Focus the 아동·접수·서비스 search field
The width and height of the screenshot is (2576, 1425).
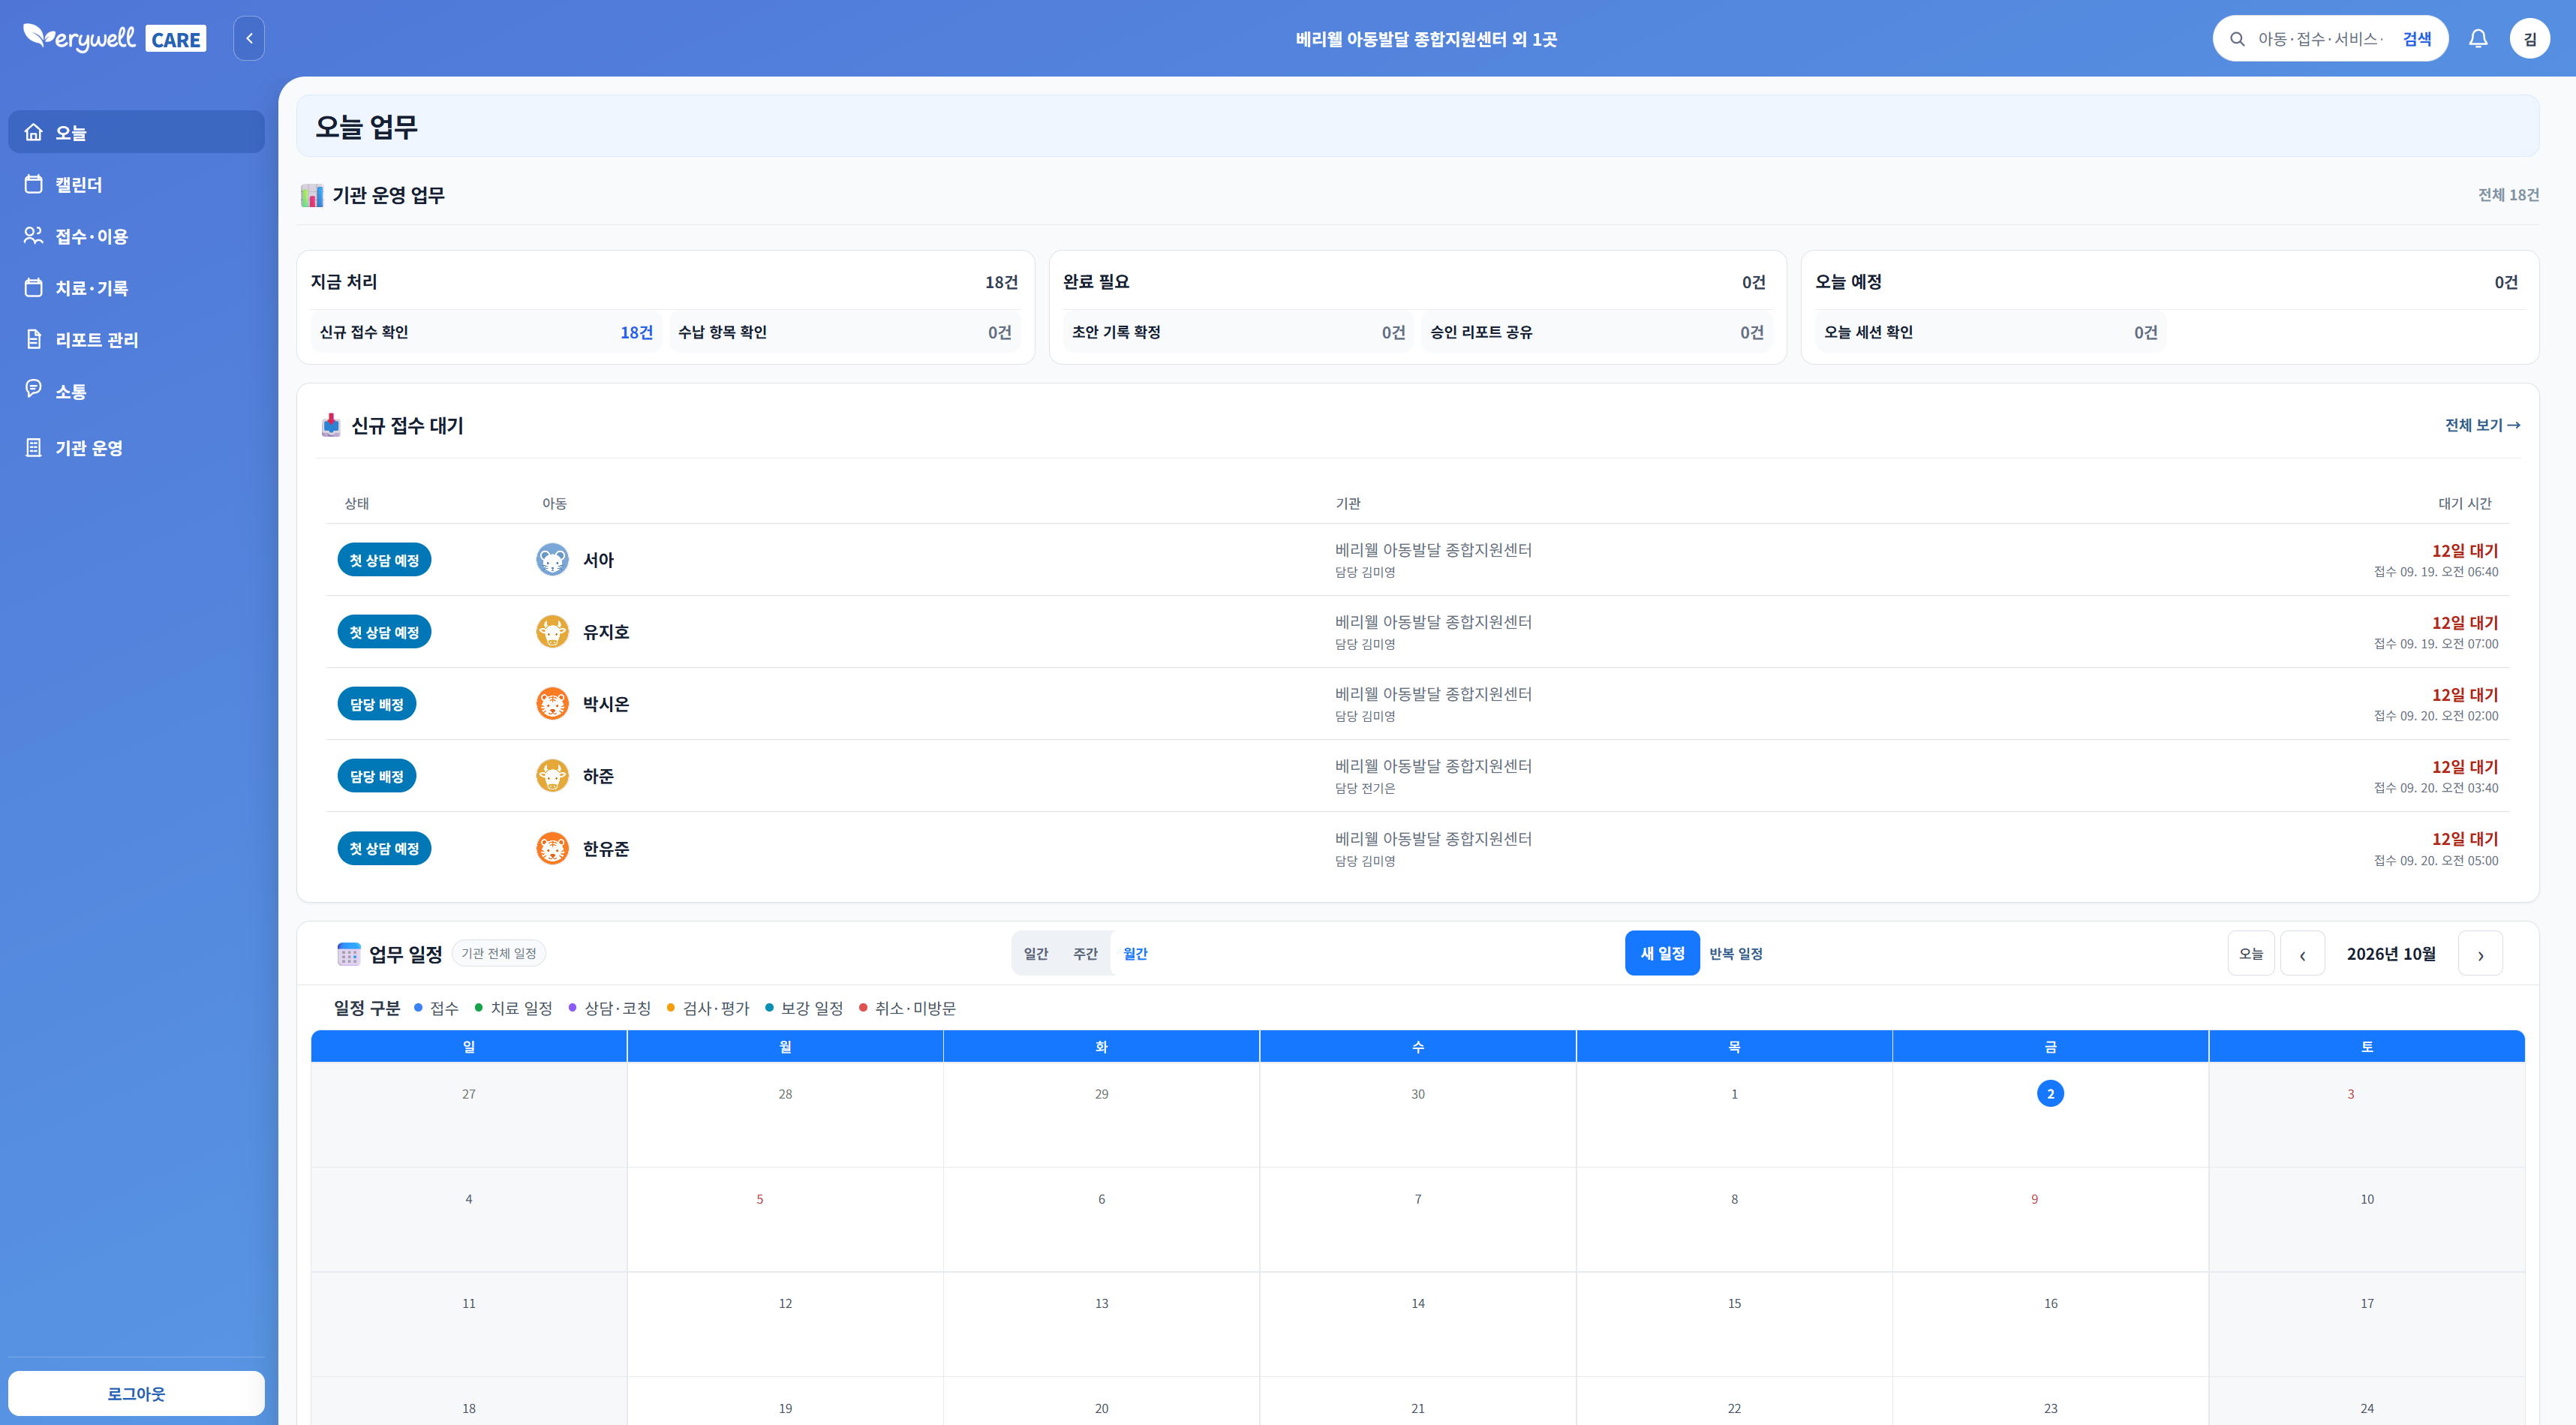[x=2322, y=39]
